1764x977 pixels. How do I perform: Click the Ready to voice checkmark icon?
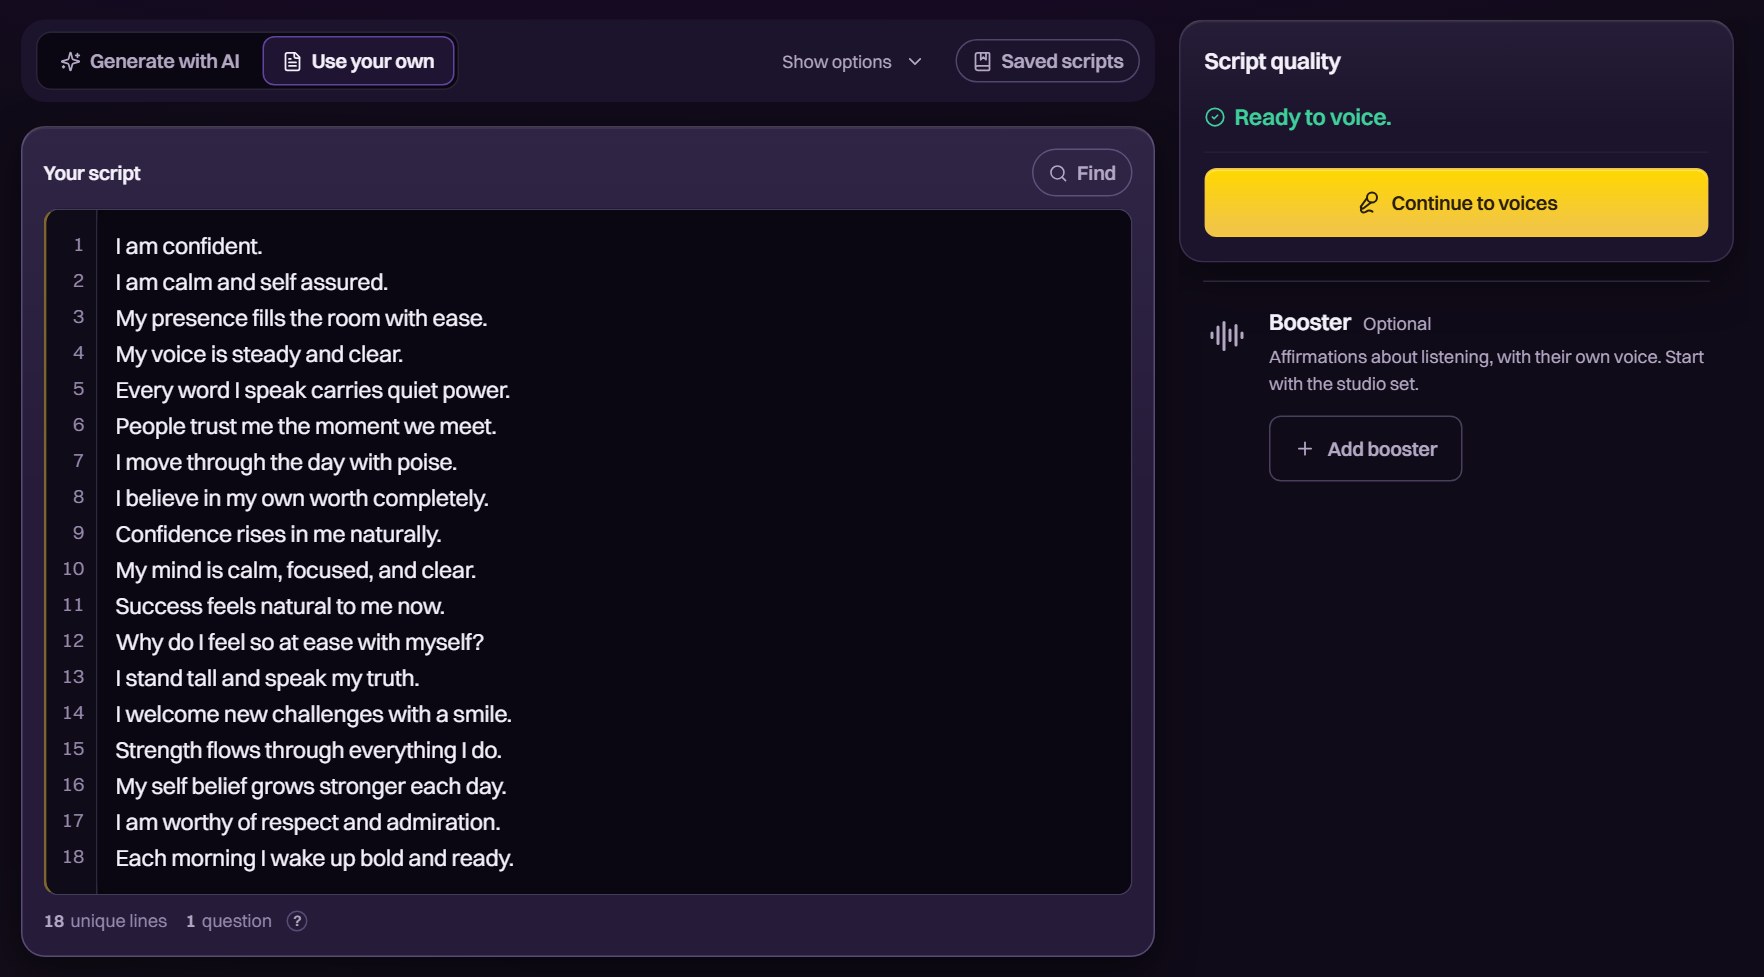1215,118
